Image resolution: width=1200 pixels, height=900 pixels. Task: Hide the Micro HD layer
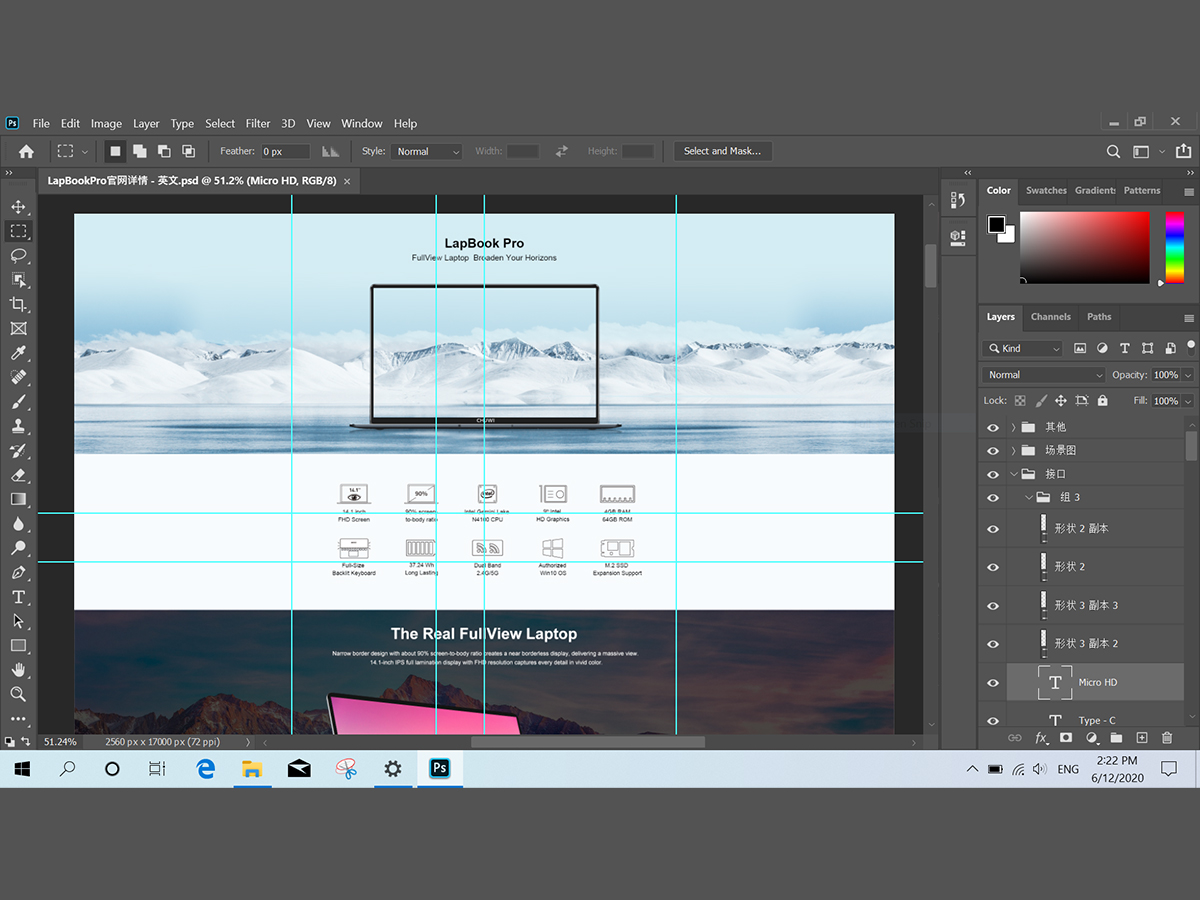[993, 683]
